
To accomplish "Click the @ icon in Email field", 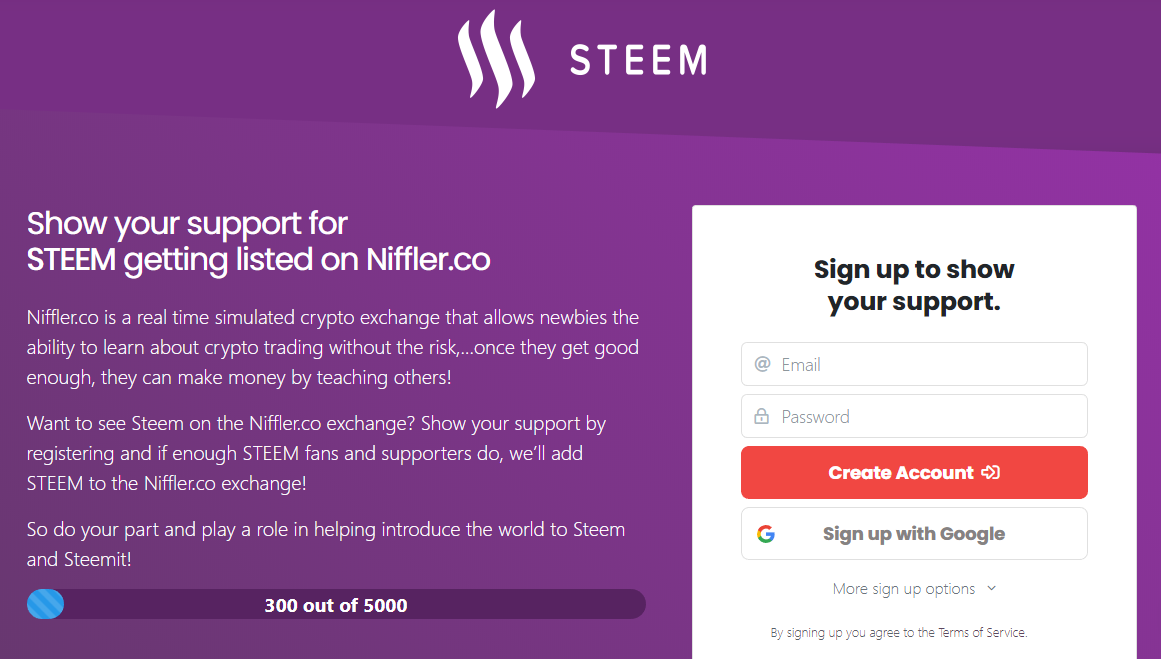I will click(762, 364).
